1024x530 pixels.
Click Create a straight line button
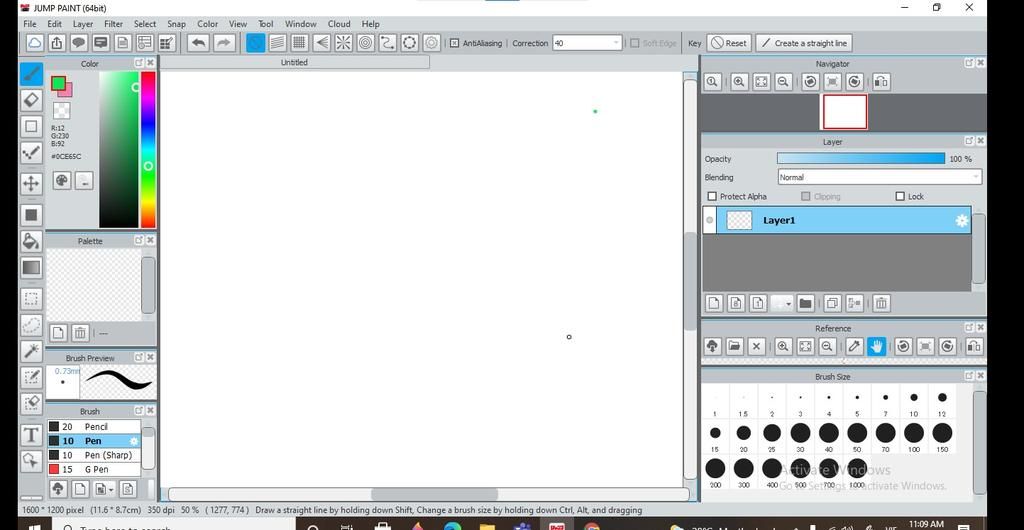coord(804,43)
